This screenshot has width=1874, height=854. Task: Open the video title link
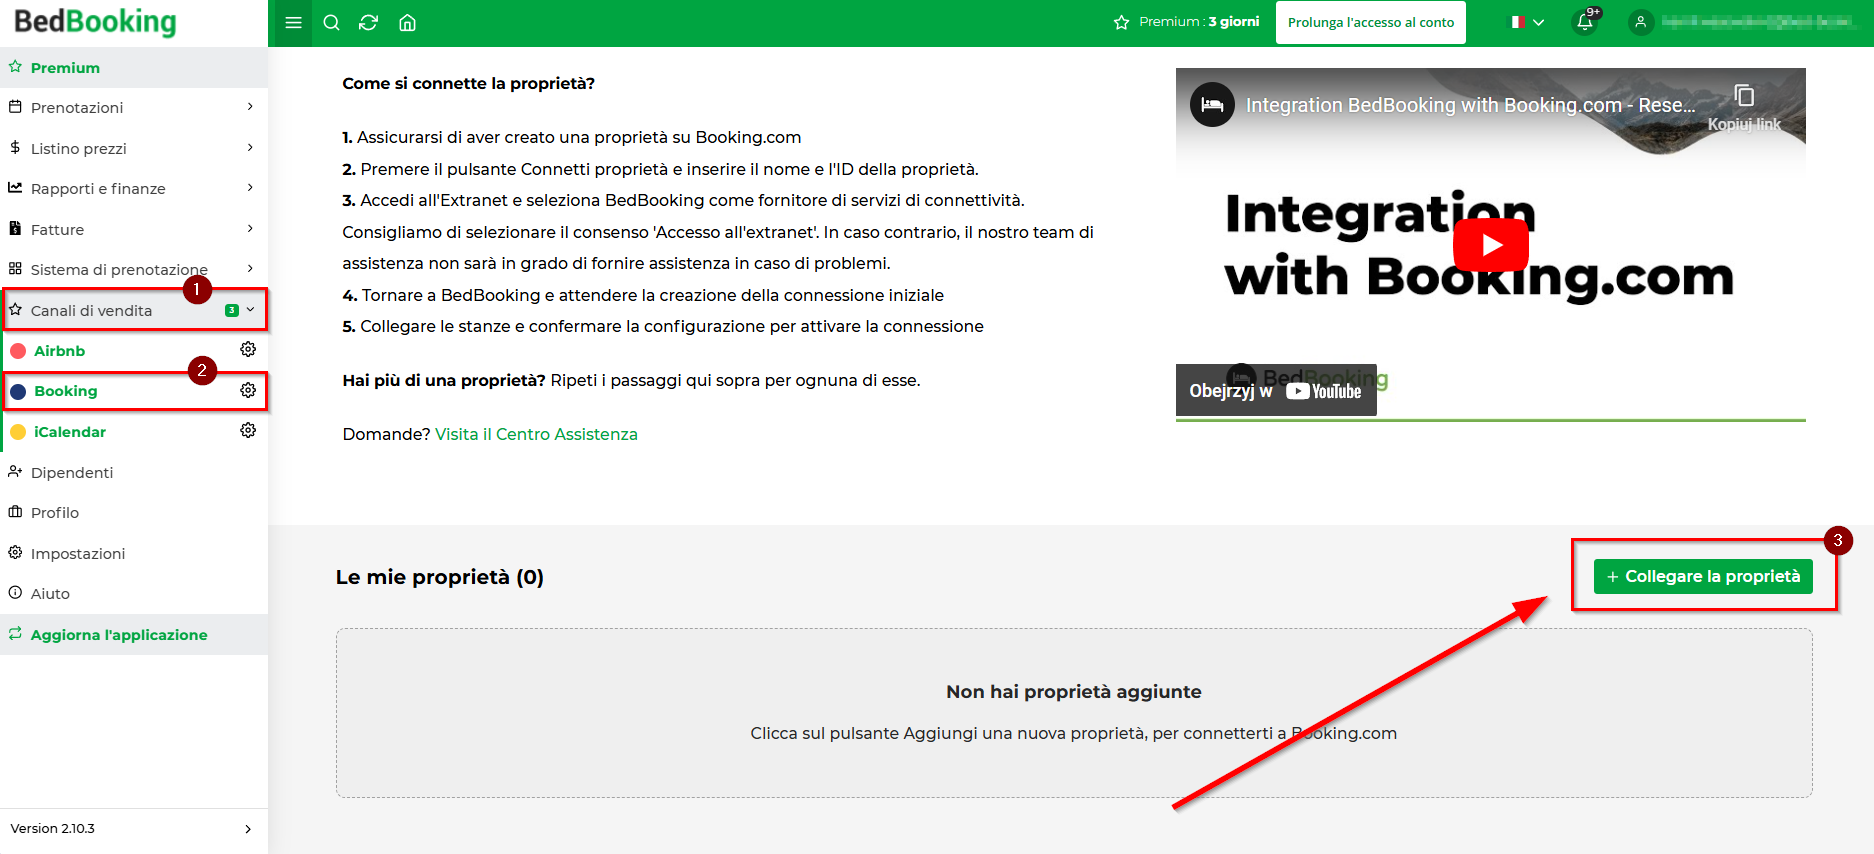click(1470, 105)
